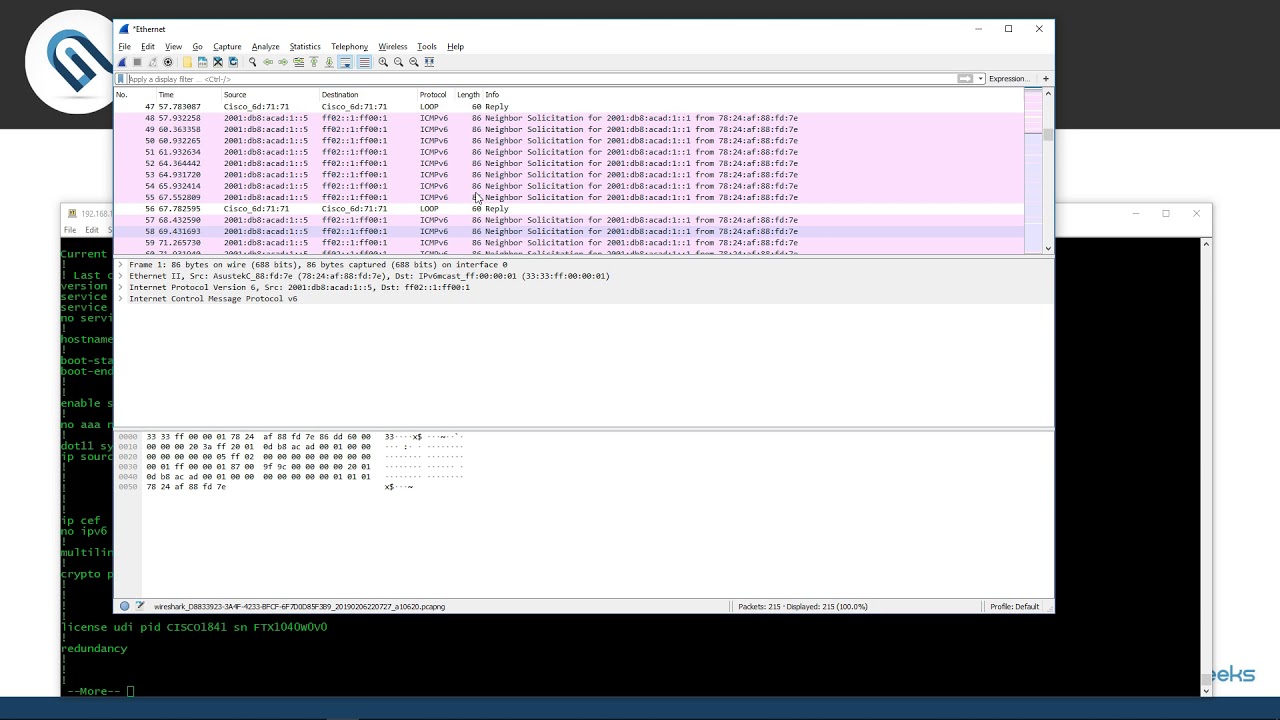
Task: Reset text to normal size
Action: [414, 62]
